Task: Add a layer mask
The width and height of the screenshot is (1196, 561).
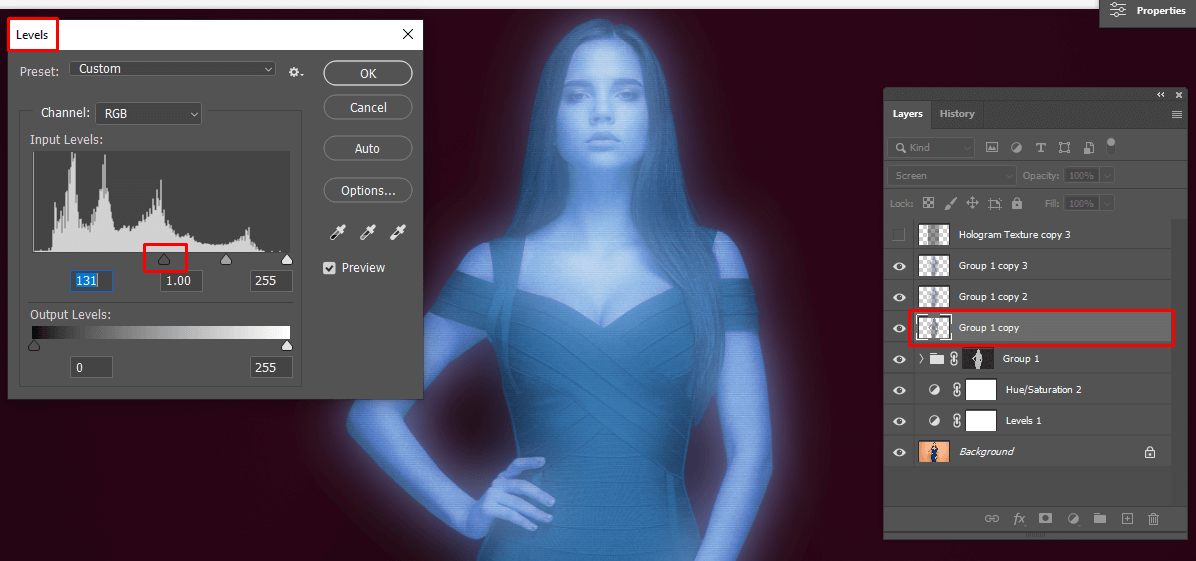Action: (1046, 518)
